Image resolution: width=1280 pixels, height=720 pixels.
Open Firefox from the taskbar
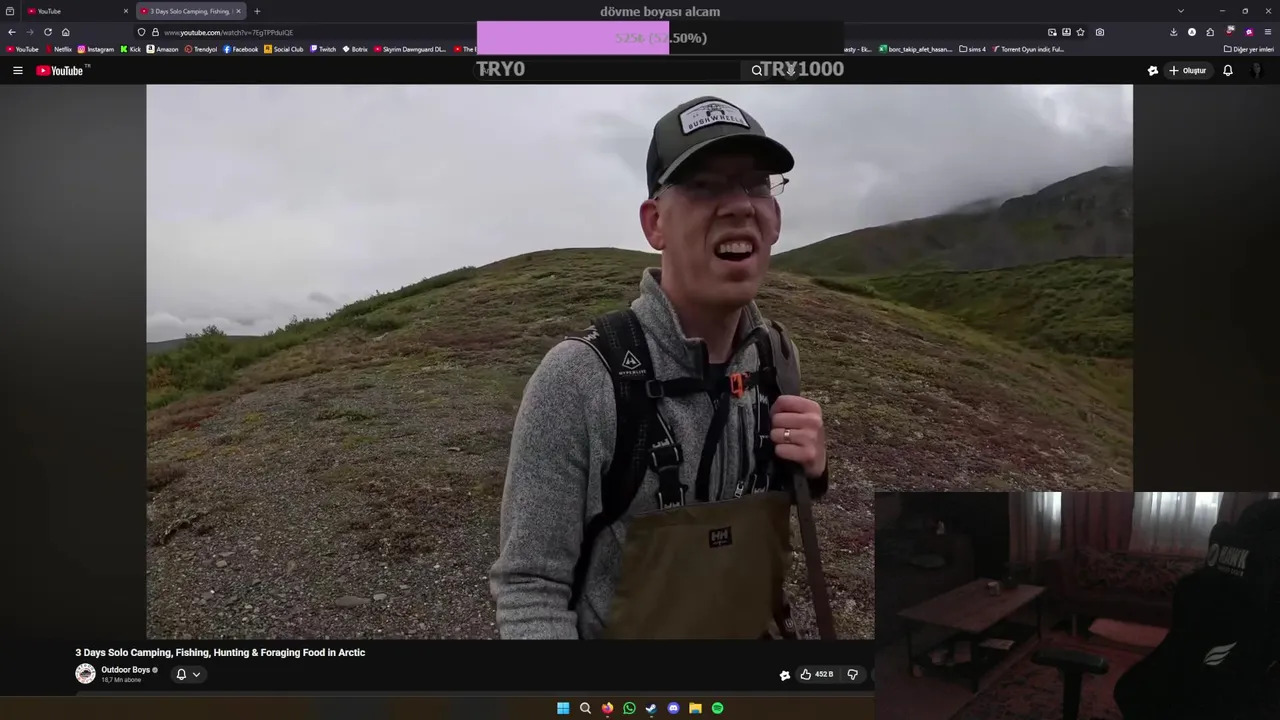click(607, 708)
